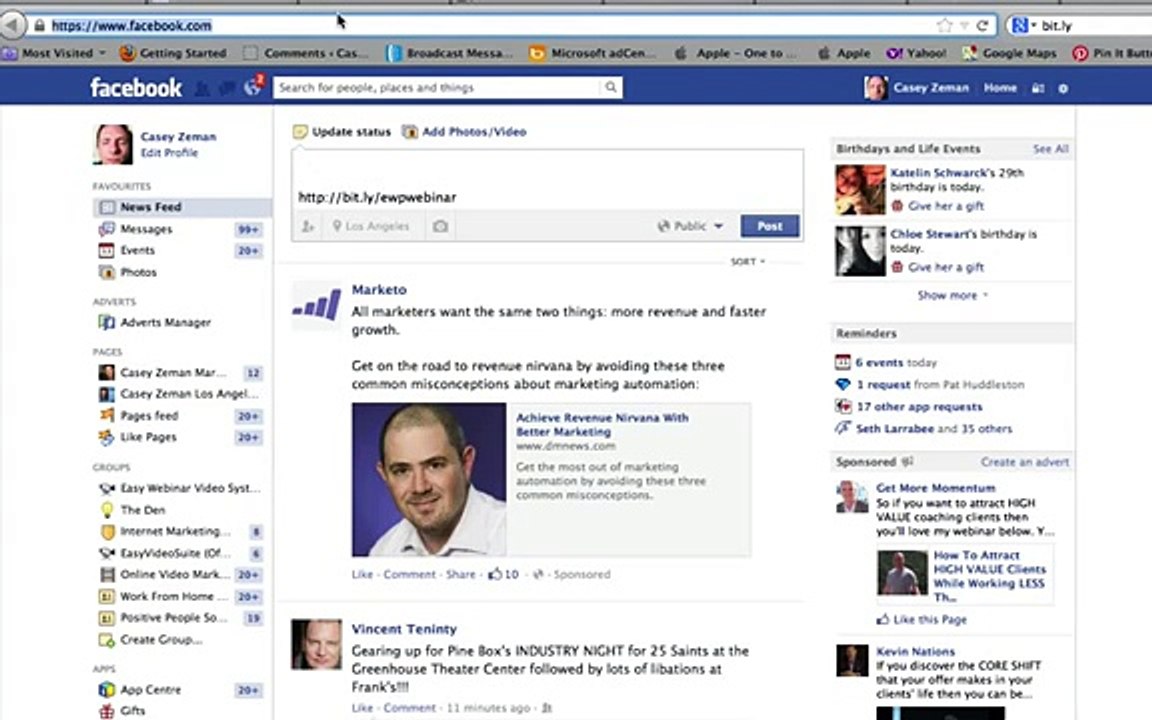Open News Feed in sidebar

coord(181,207)
